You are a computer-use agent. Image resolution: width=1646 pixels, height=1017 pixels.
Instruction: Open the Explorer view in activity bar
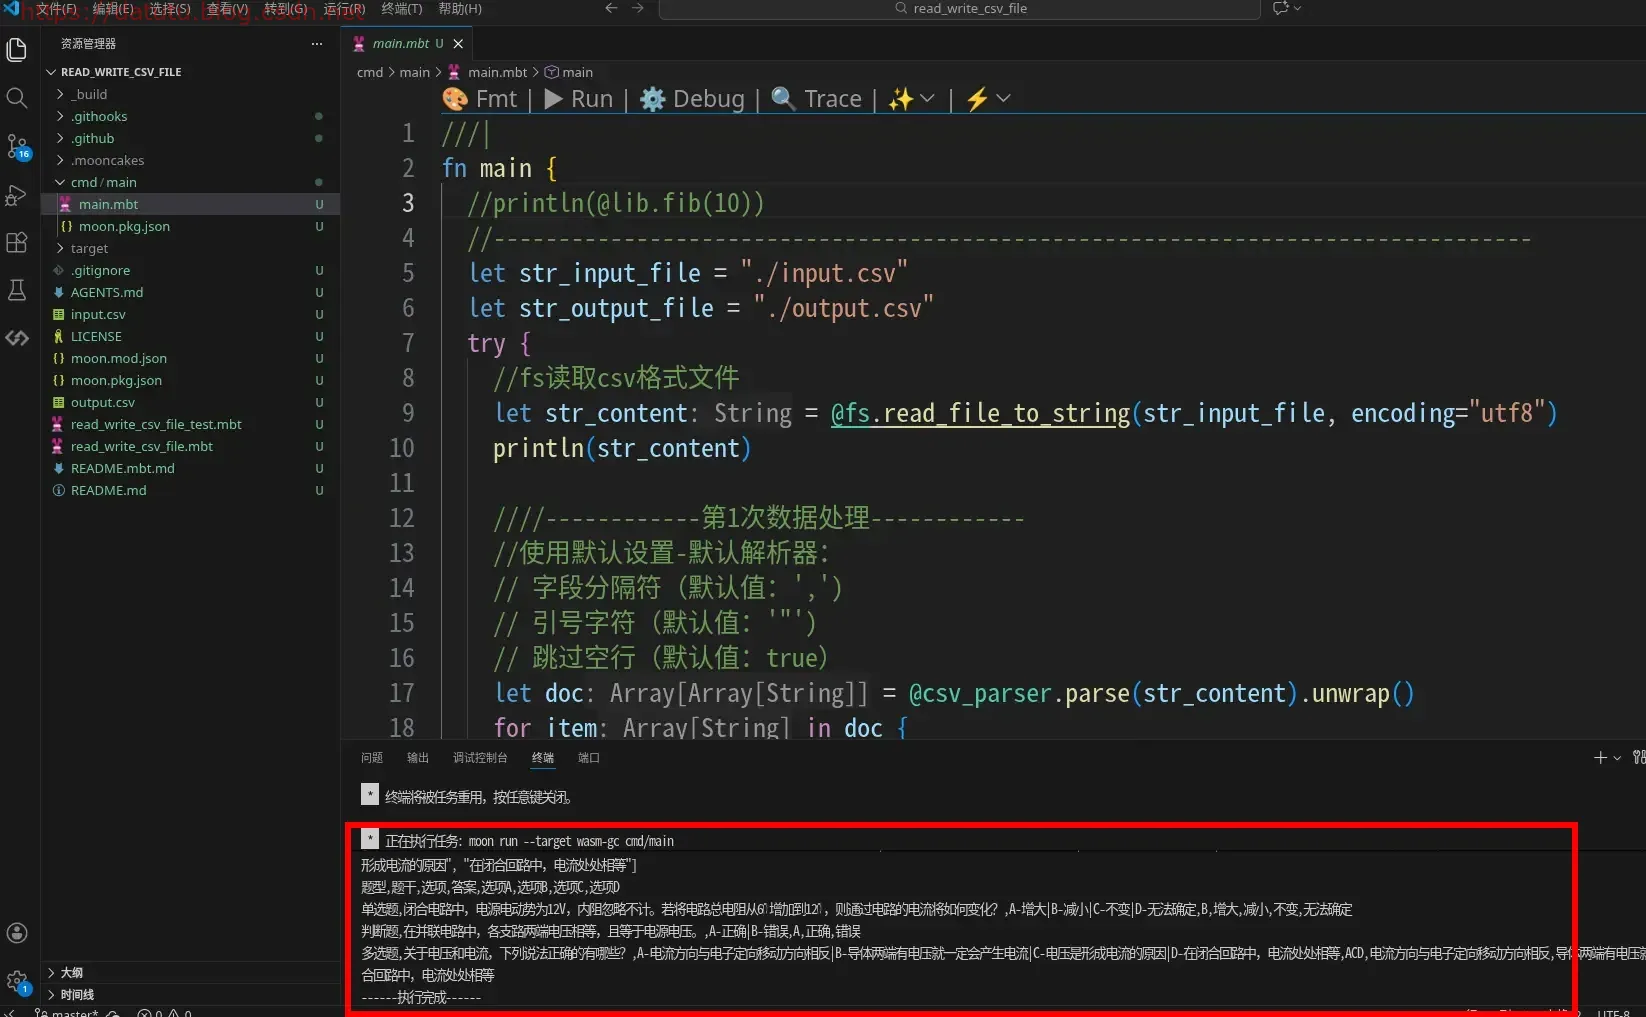coord(17,49)
